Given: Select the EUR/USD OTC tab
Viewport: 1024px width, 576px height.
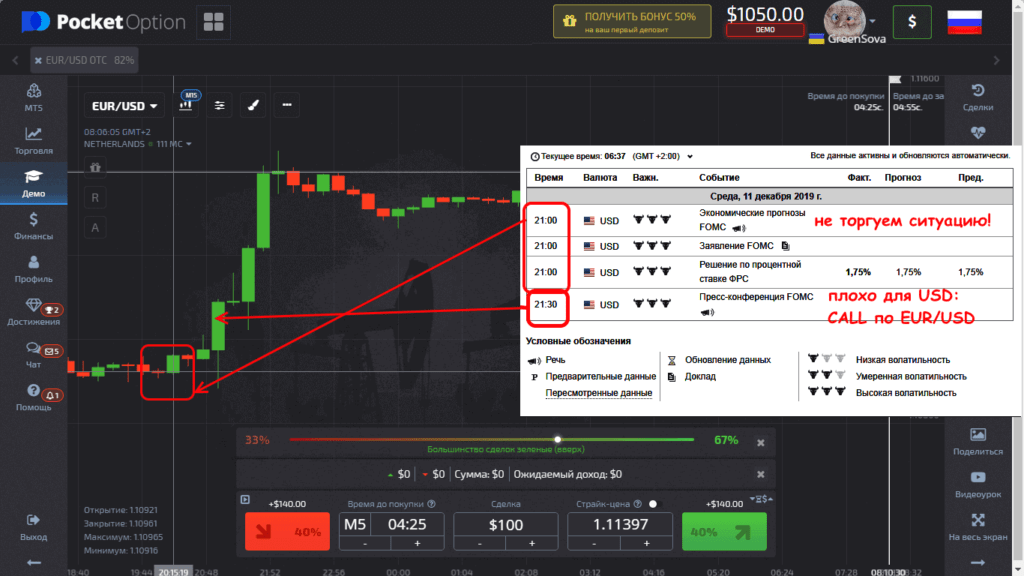Looking at the screenshot, I should [85, 60].
